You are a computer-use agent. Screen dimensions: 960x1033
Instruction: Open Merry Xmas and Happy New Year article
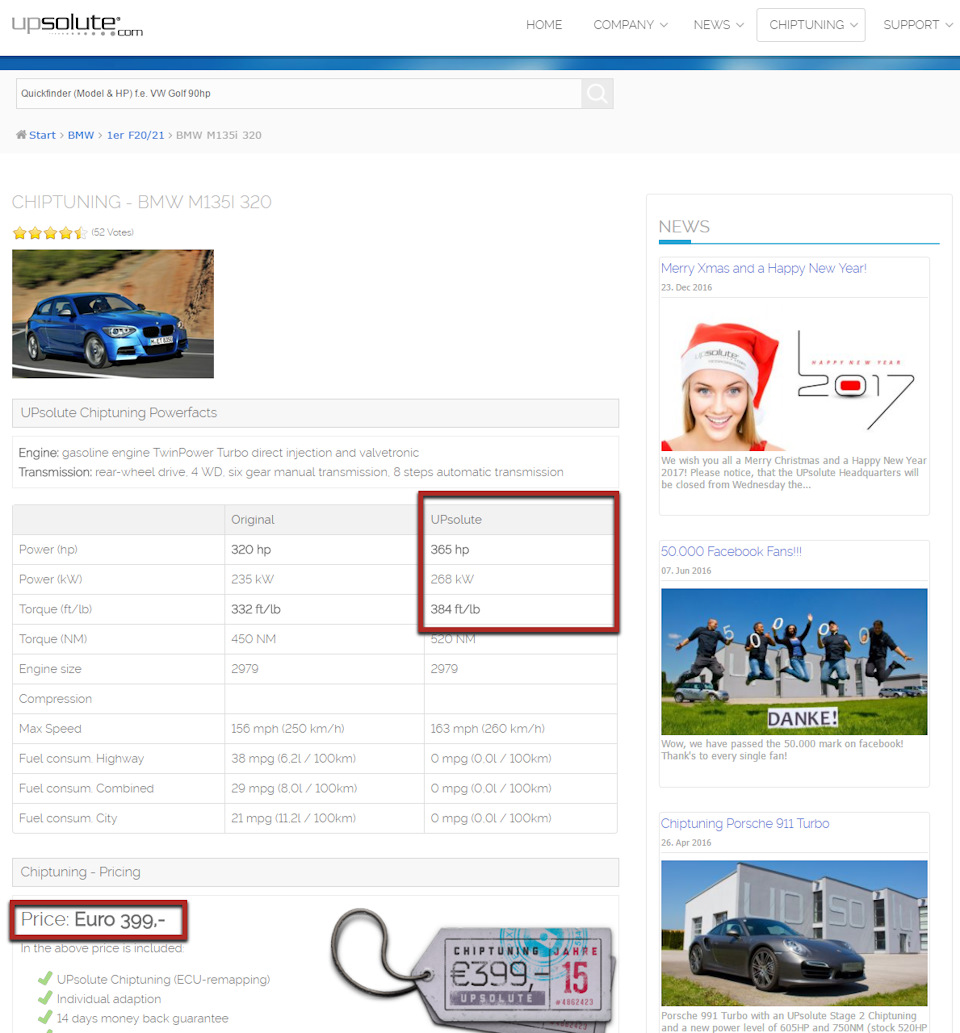764,268
